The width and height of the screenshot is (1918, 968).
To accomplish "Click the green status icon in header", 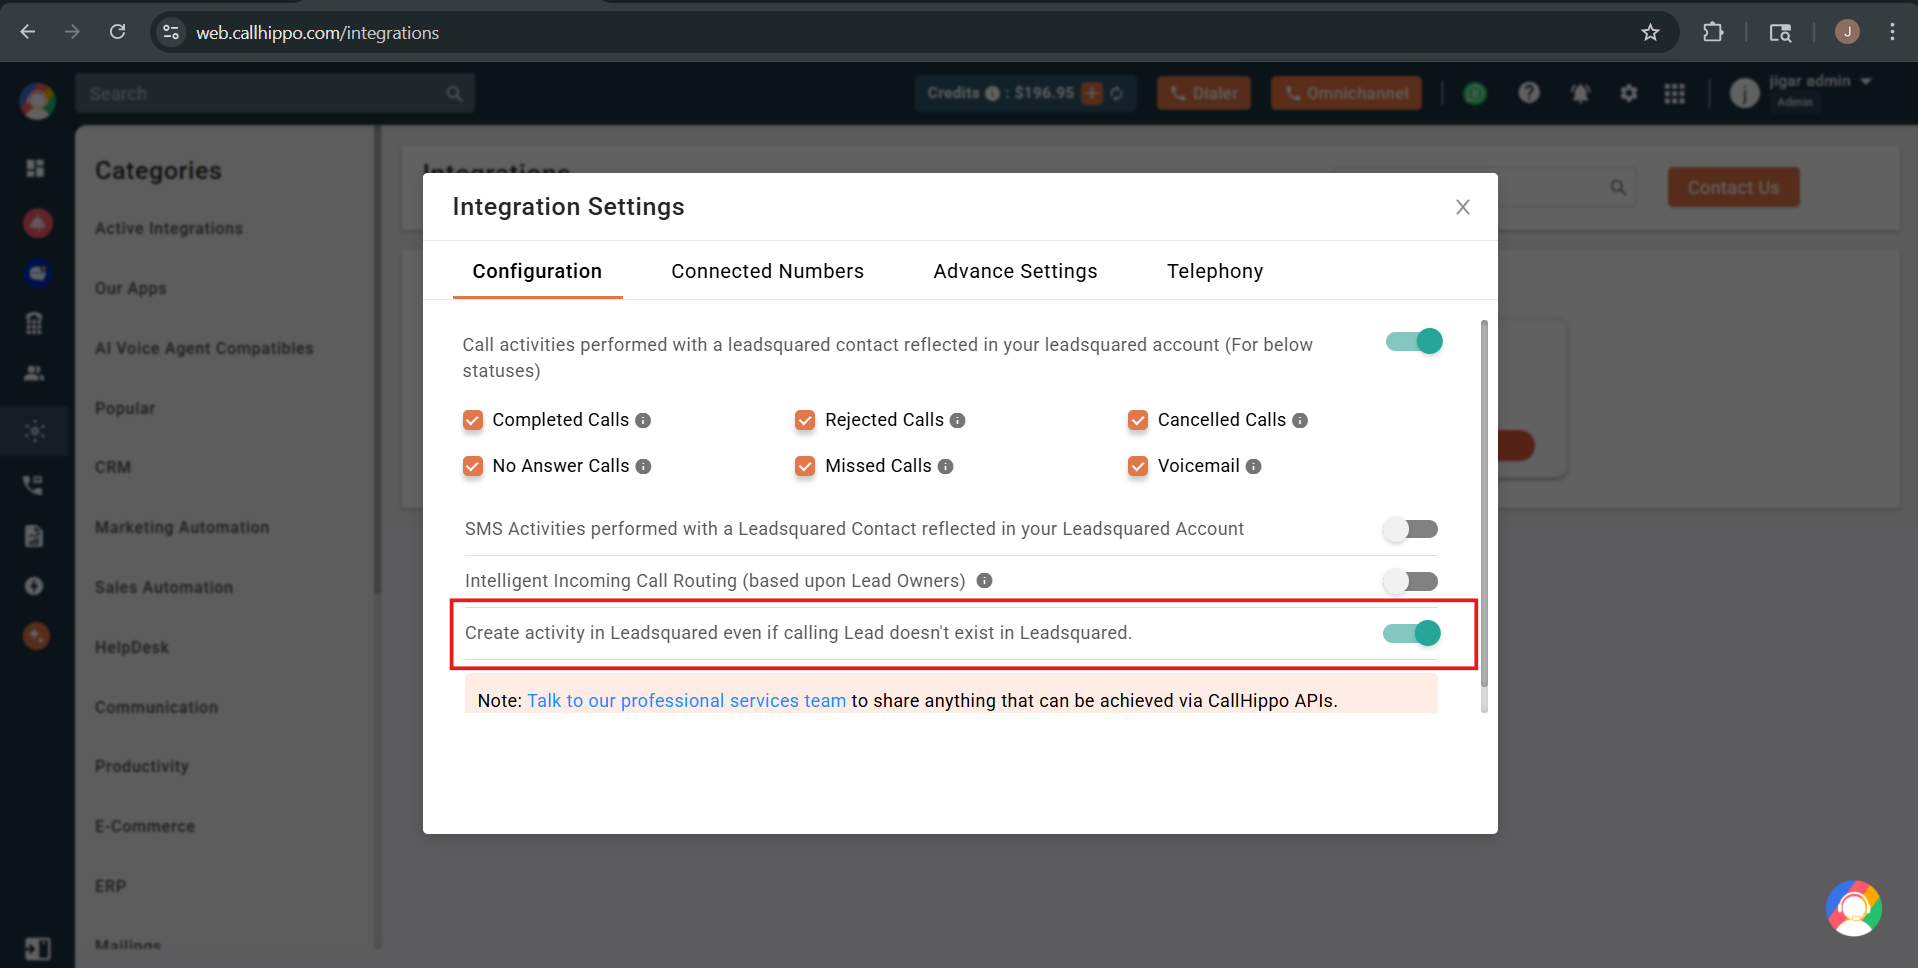I will (x=1475, y=93).
